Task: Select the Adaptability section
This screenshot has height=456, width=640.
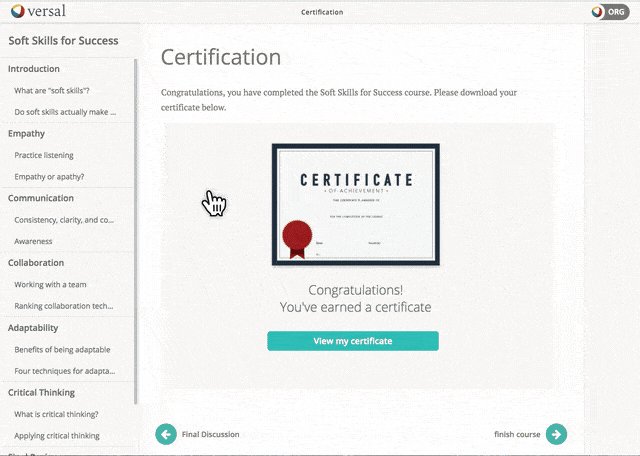Action: click(x=33, y=328)
